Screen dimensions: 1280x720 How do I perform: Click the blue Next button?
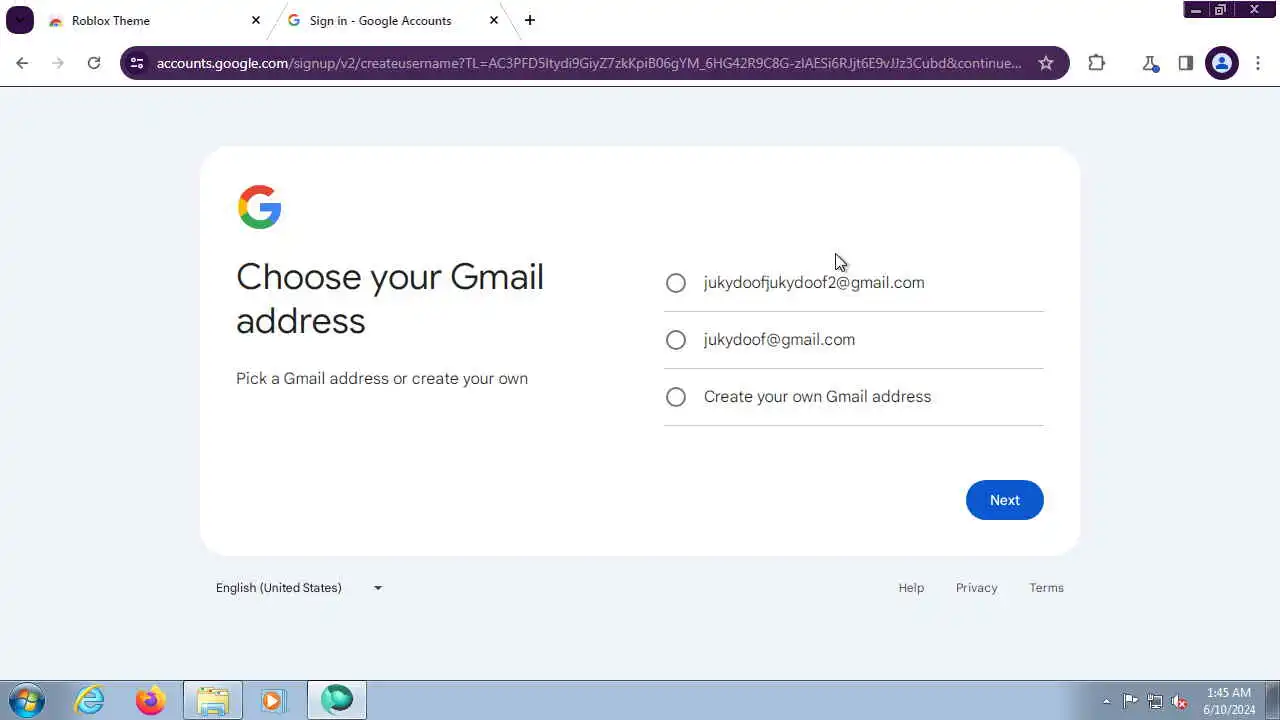pos(1005,500)
